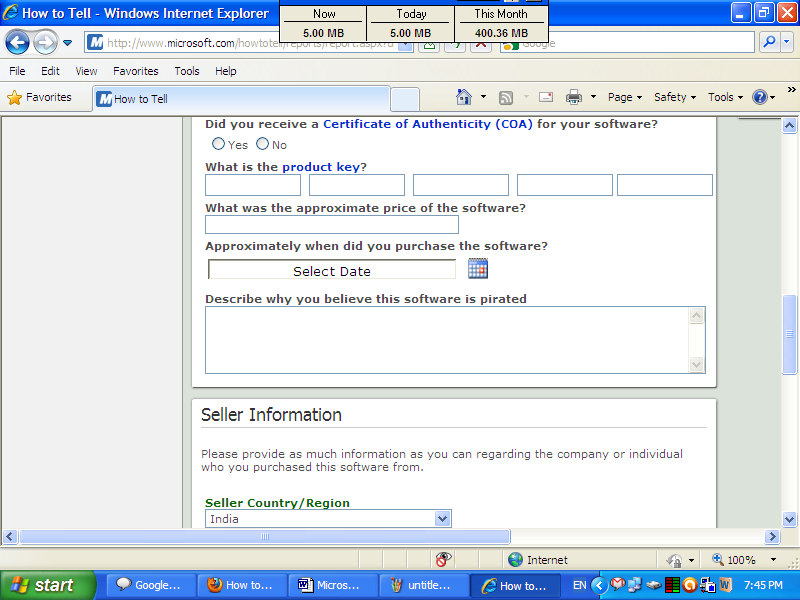Open the Favorites menu

(x=136, y=71)
